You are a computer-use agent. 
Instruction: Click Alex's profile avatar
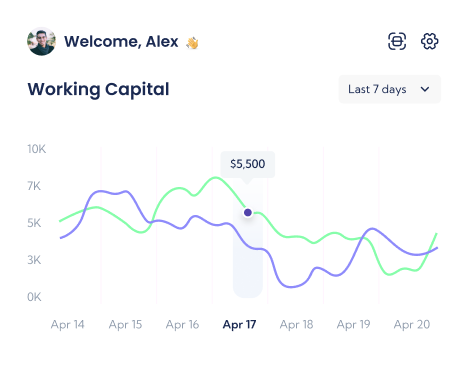(x=41, y=41)
